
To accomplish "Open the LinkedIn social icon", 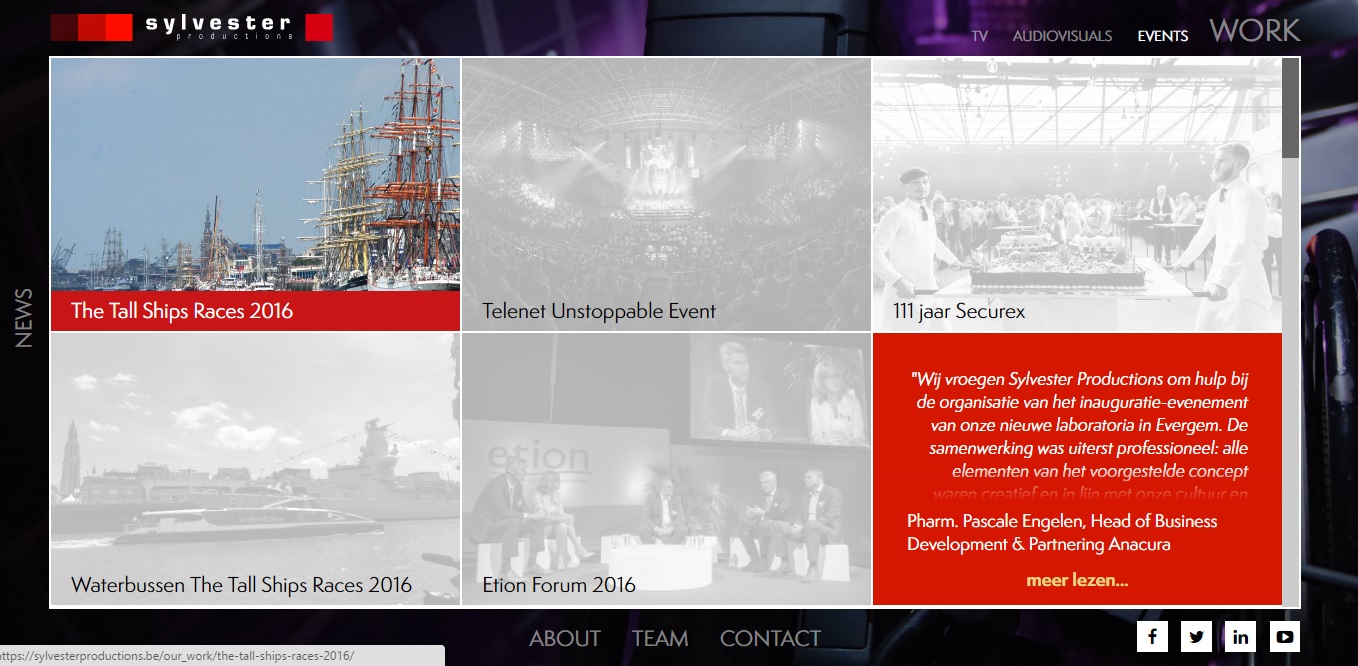I will 1241,636.
